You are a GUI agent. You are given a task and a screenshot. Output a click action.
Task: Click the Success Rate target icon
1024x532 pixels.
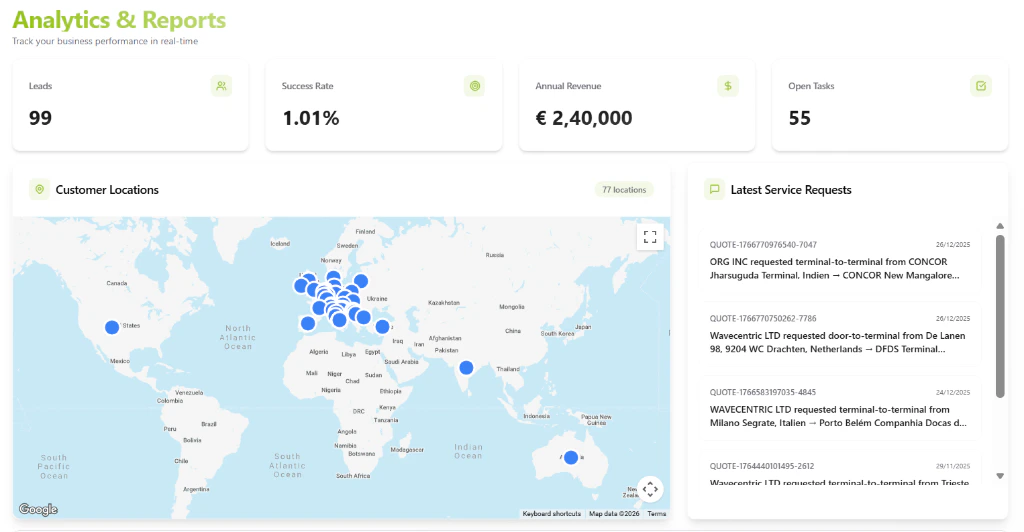pos(475,86)
